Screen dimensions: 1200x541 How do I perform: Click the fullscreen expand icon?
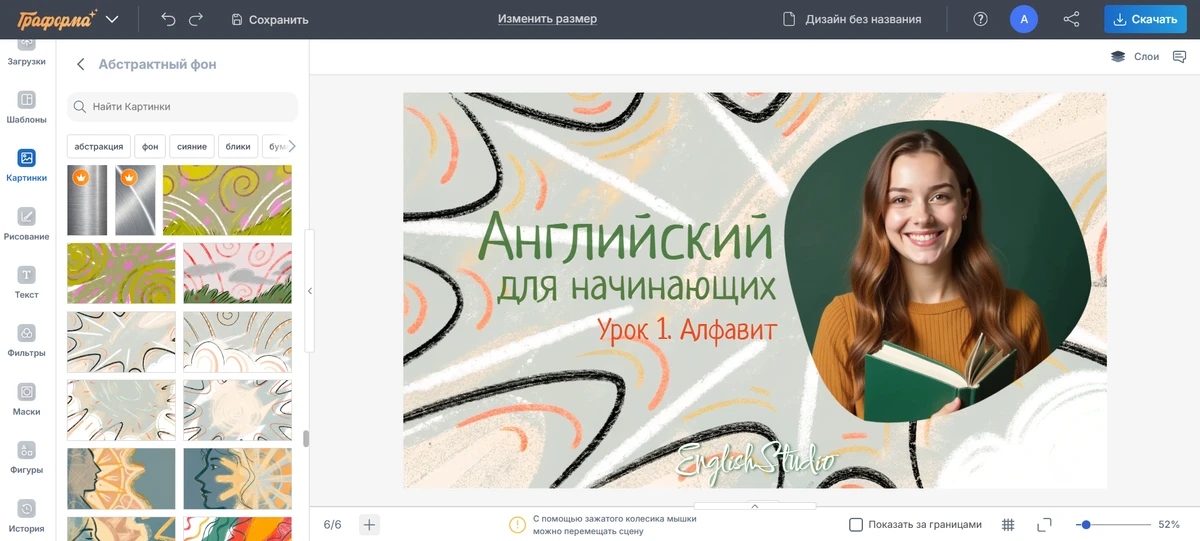[1044, 525]
